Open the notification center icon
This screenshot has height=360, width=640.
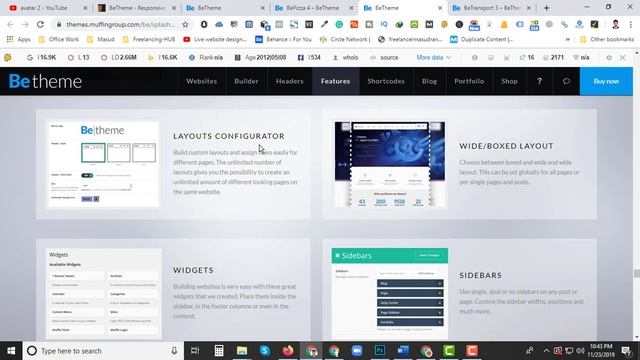click(626, 351)
